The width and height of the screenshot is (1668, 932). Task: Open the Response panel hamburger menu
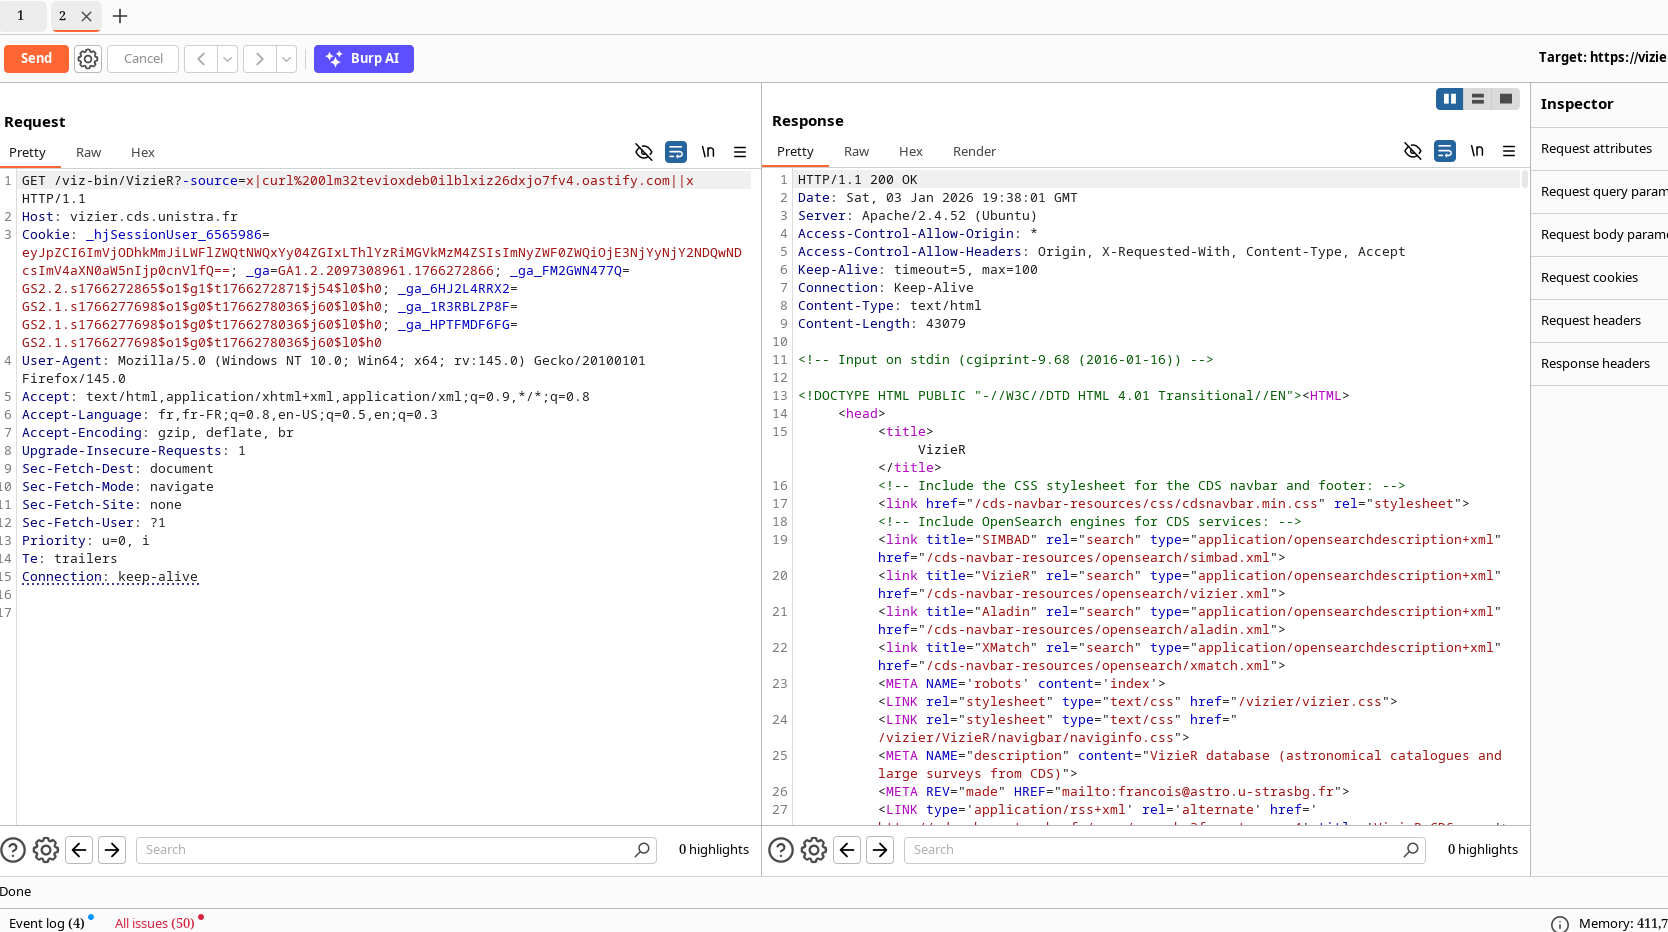[1509, 151]
